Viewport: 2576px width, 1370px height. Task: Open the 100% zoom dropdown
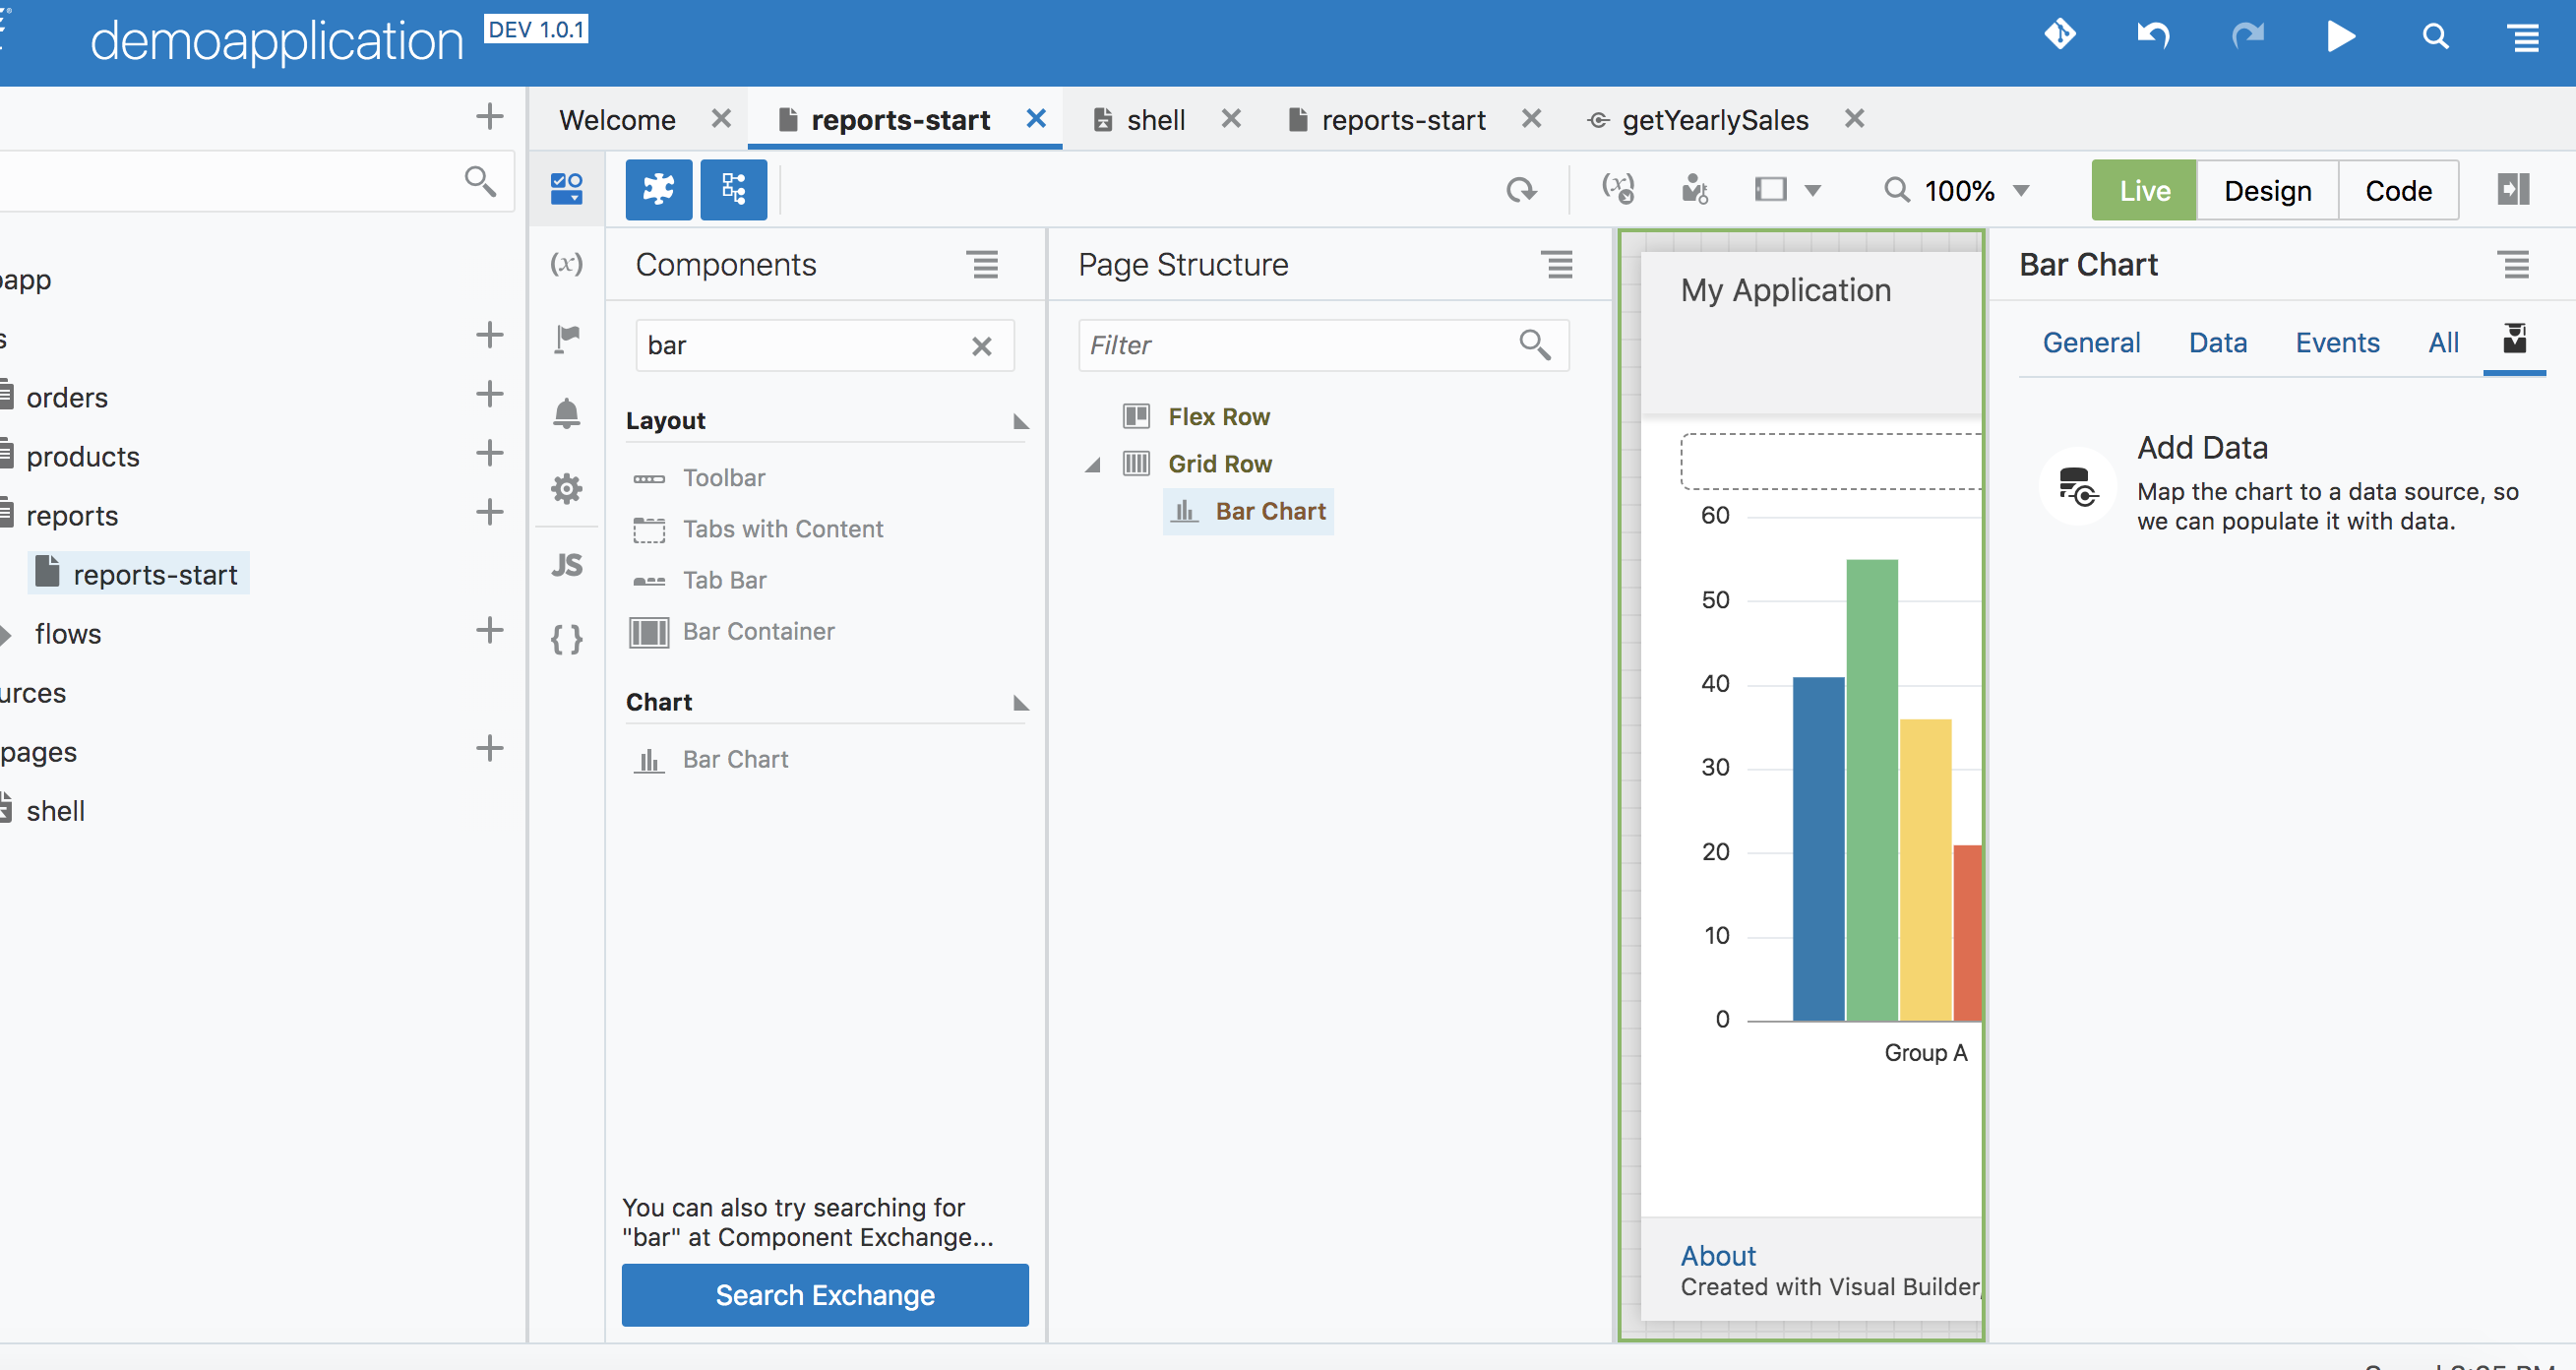tap(1957, 190)
